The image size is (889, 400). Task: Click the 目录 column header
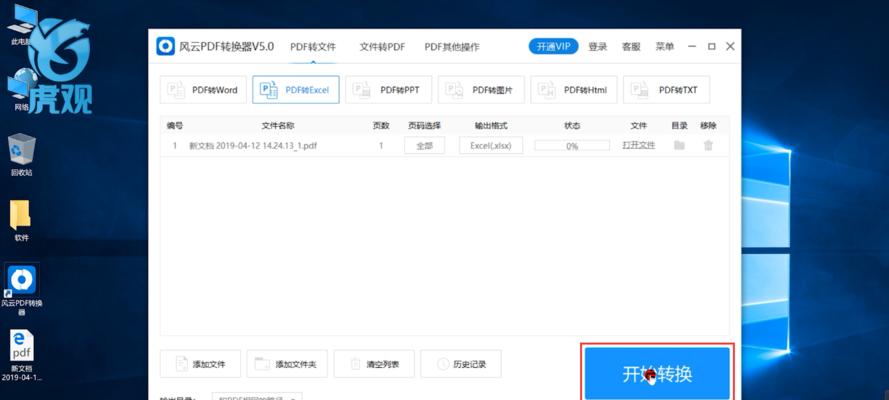[679, 126]
